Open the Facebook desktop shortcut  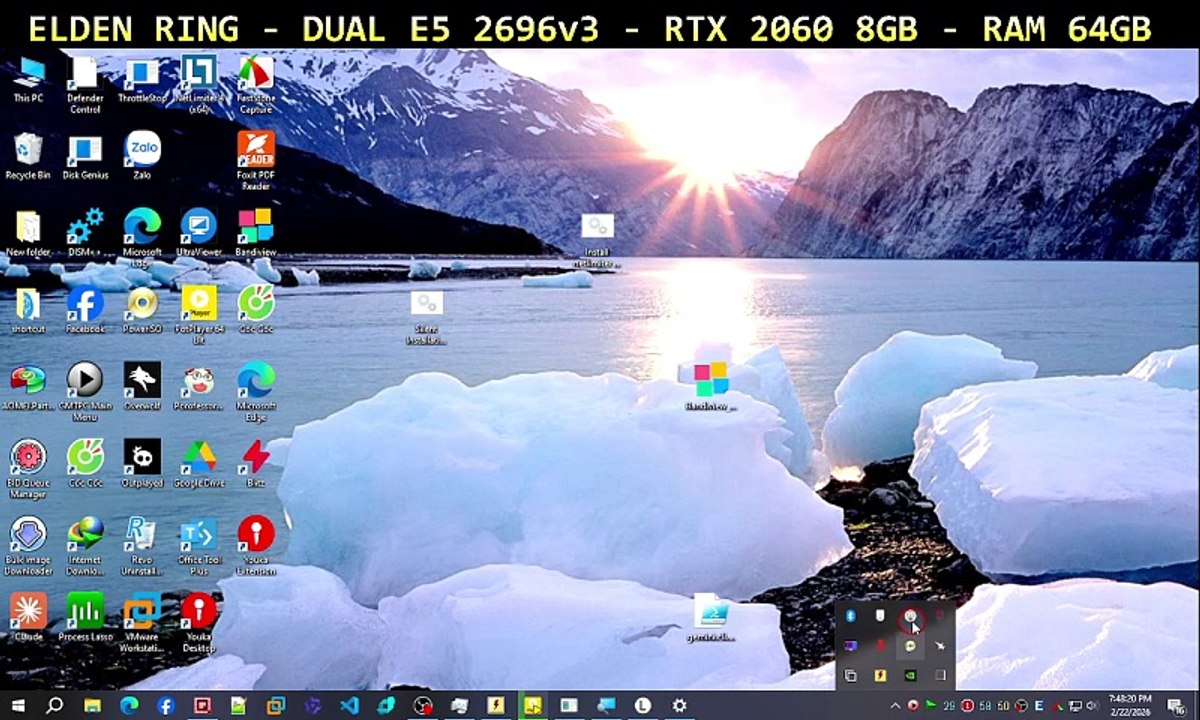tap(85, 310)
